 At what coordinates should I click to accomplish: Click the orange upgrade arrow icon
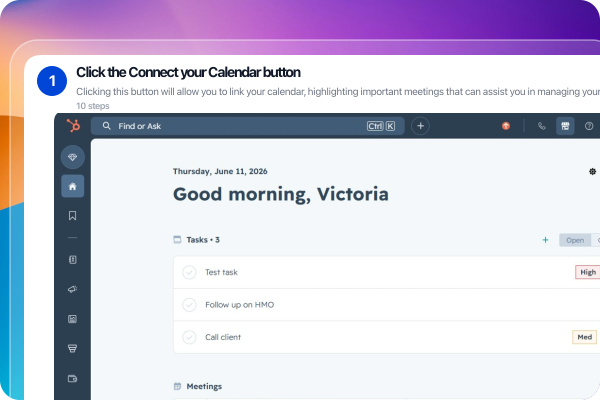pos(506,126)
